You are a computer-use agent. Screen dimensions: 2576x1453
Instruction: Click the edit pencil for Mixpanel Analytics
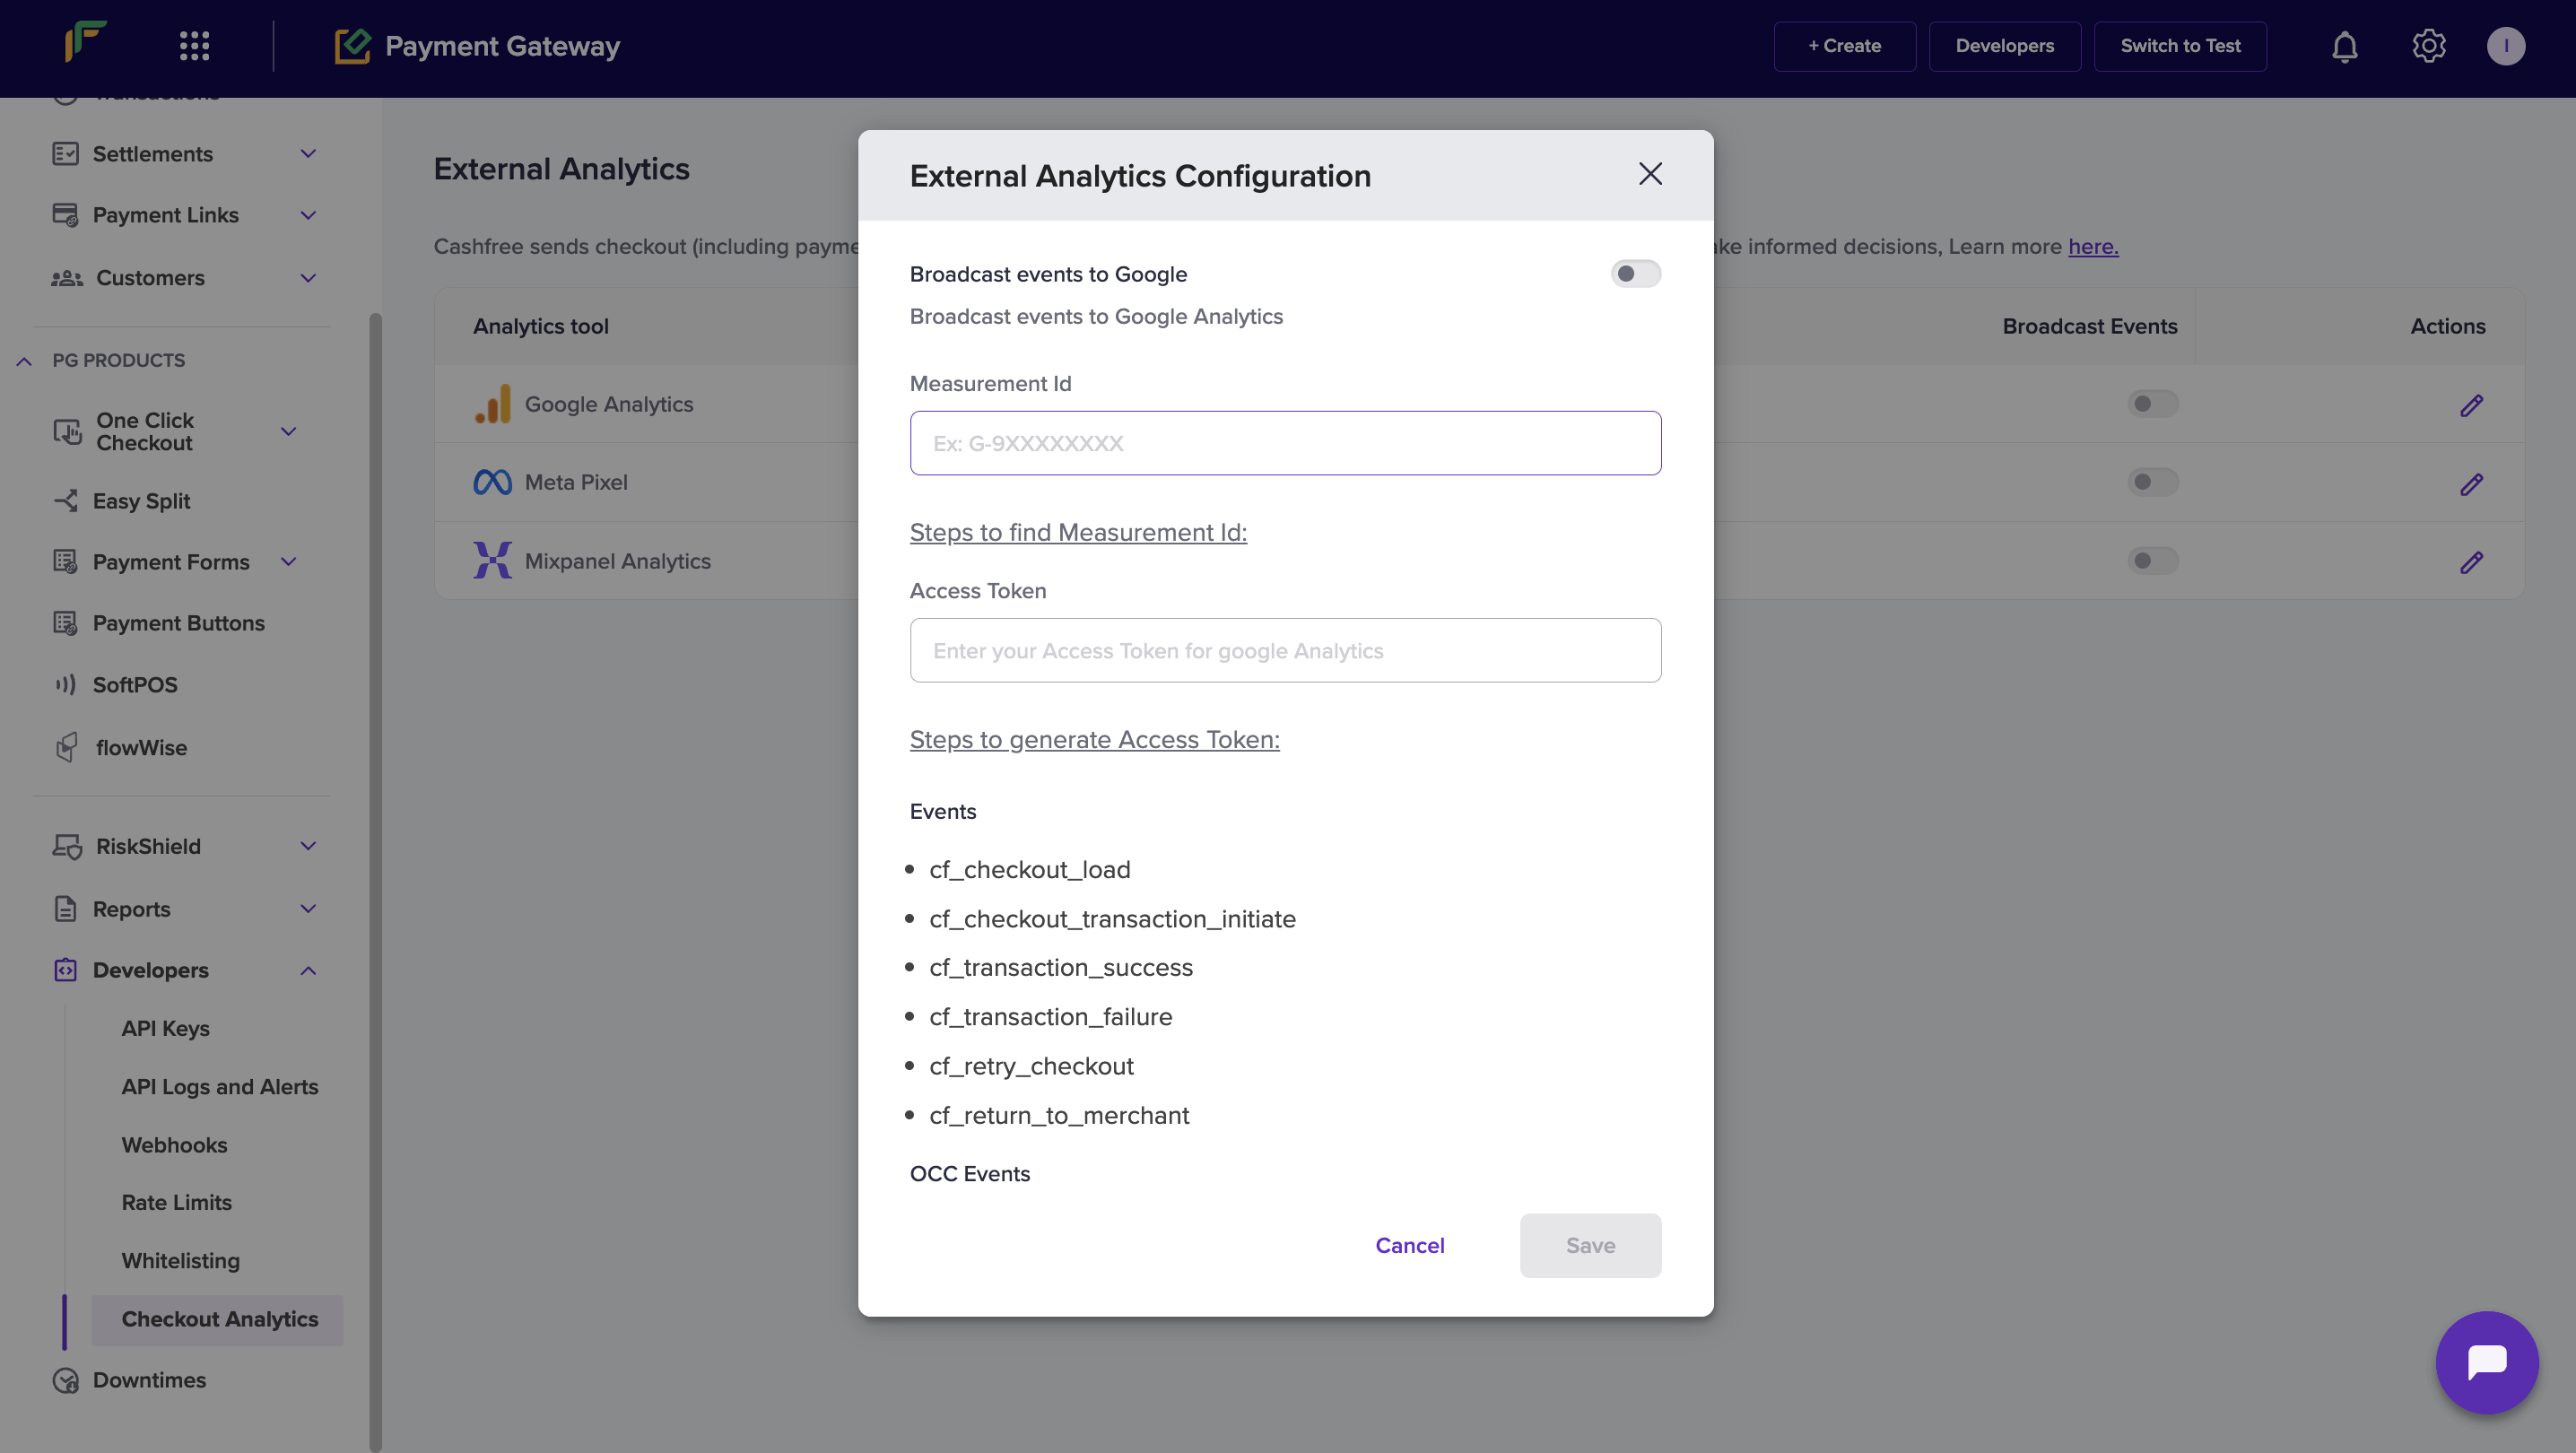click(x=2471, y=562)
